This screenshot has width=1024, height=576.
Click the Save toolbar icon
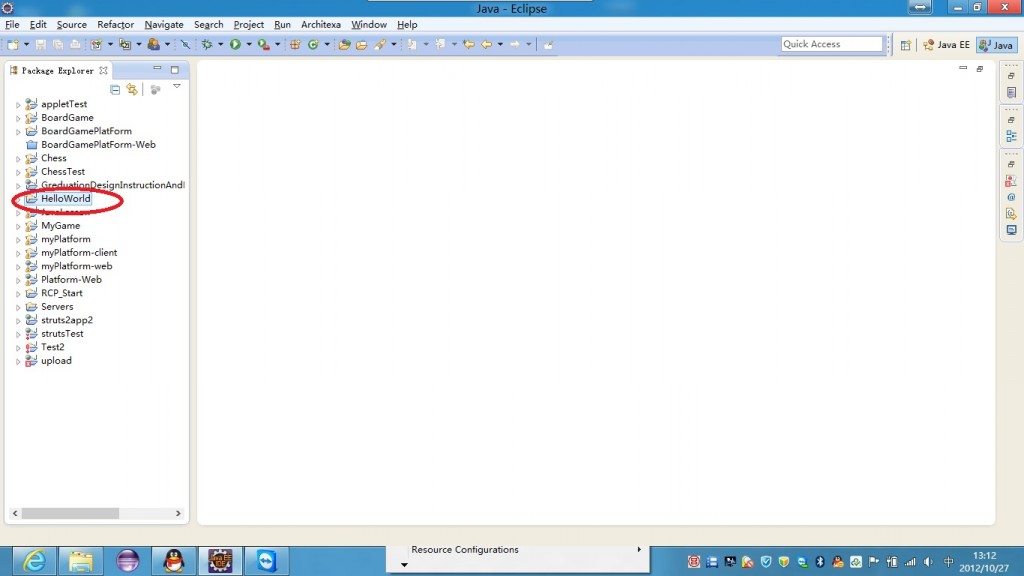(x=40, y=44)
